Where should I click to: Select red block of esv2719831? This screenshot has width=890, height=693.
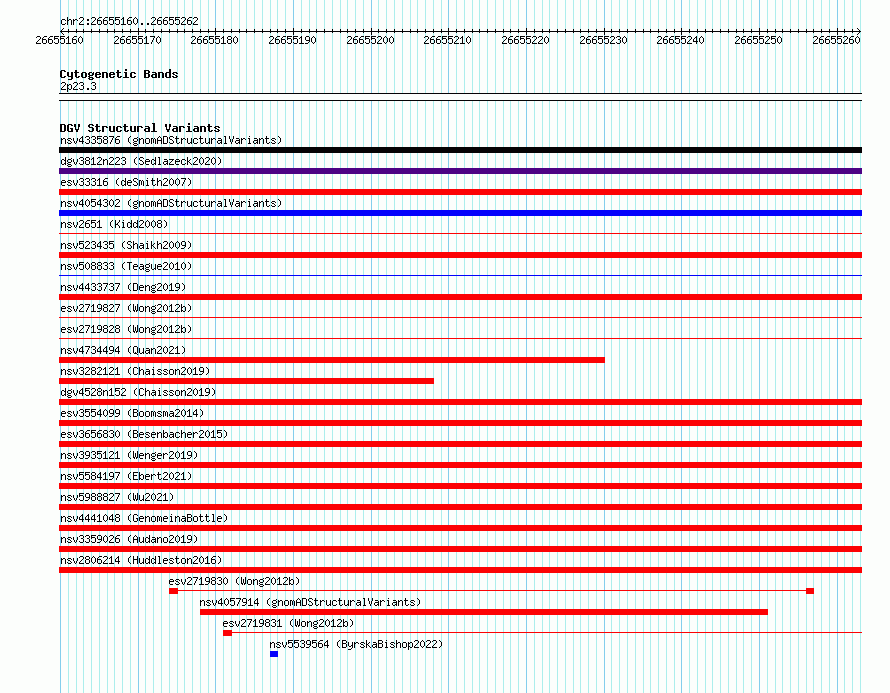click(228, 633)
